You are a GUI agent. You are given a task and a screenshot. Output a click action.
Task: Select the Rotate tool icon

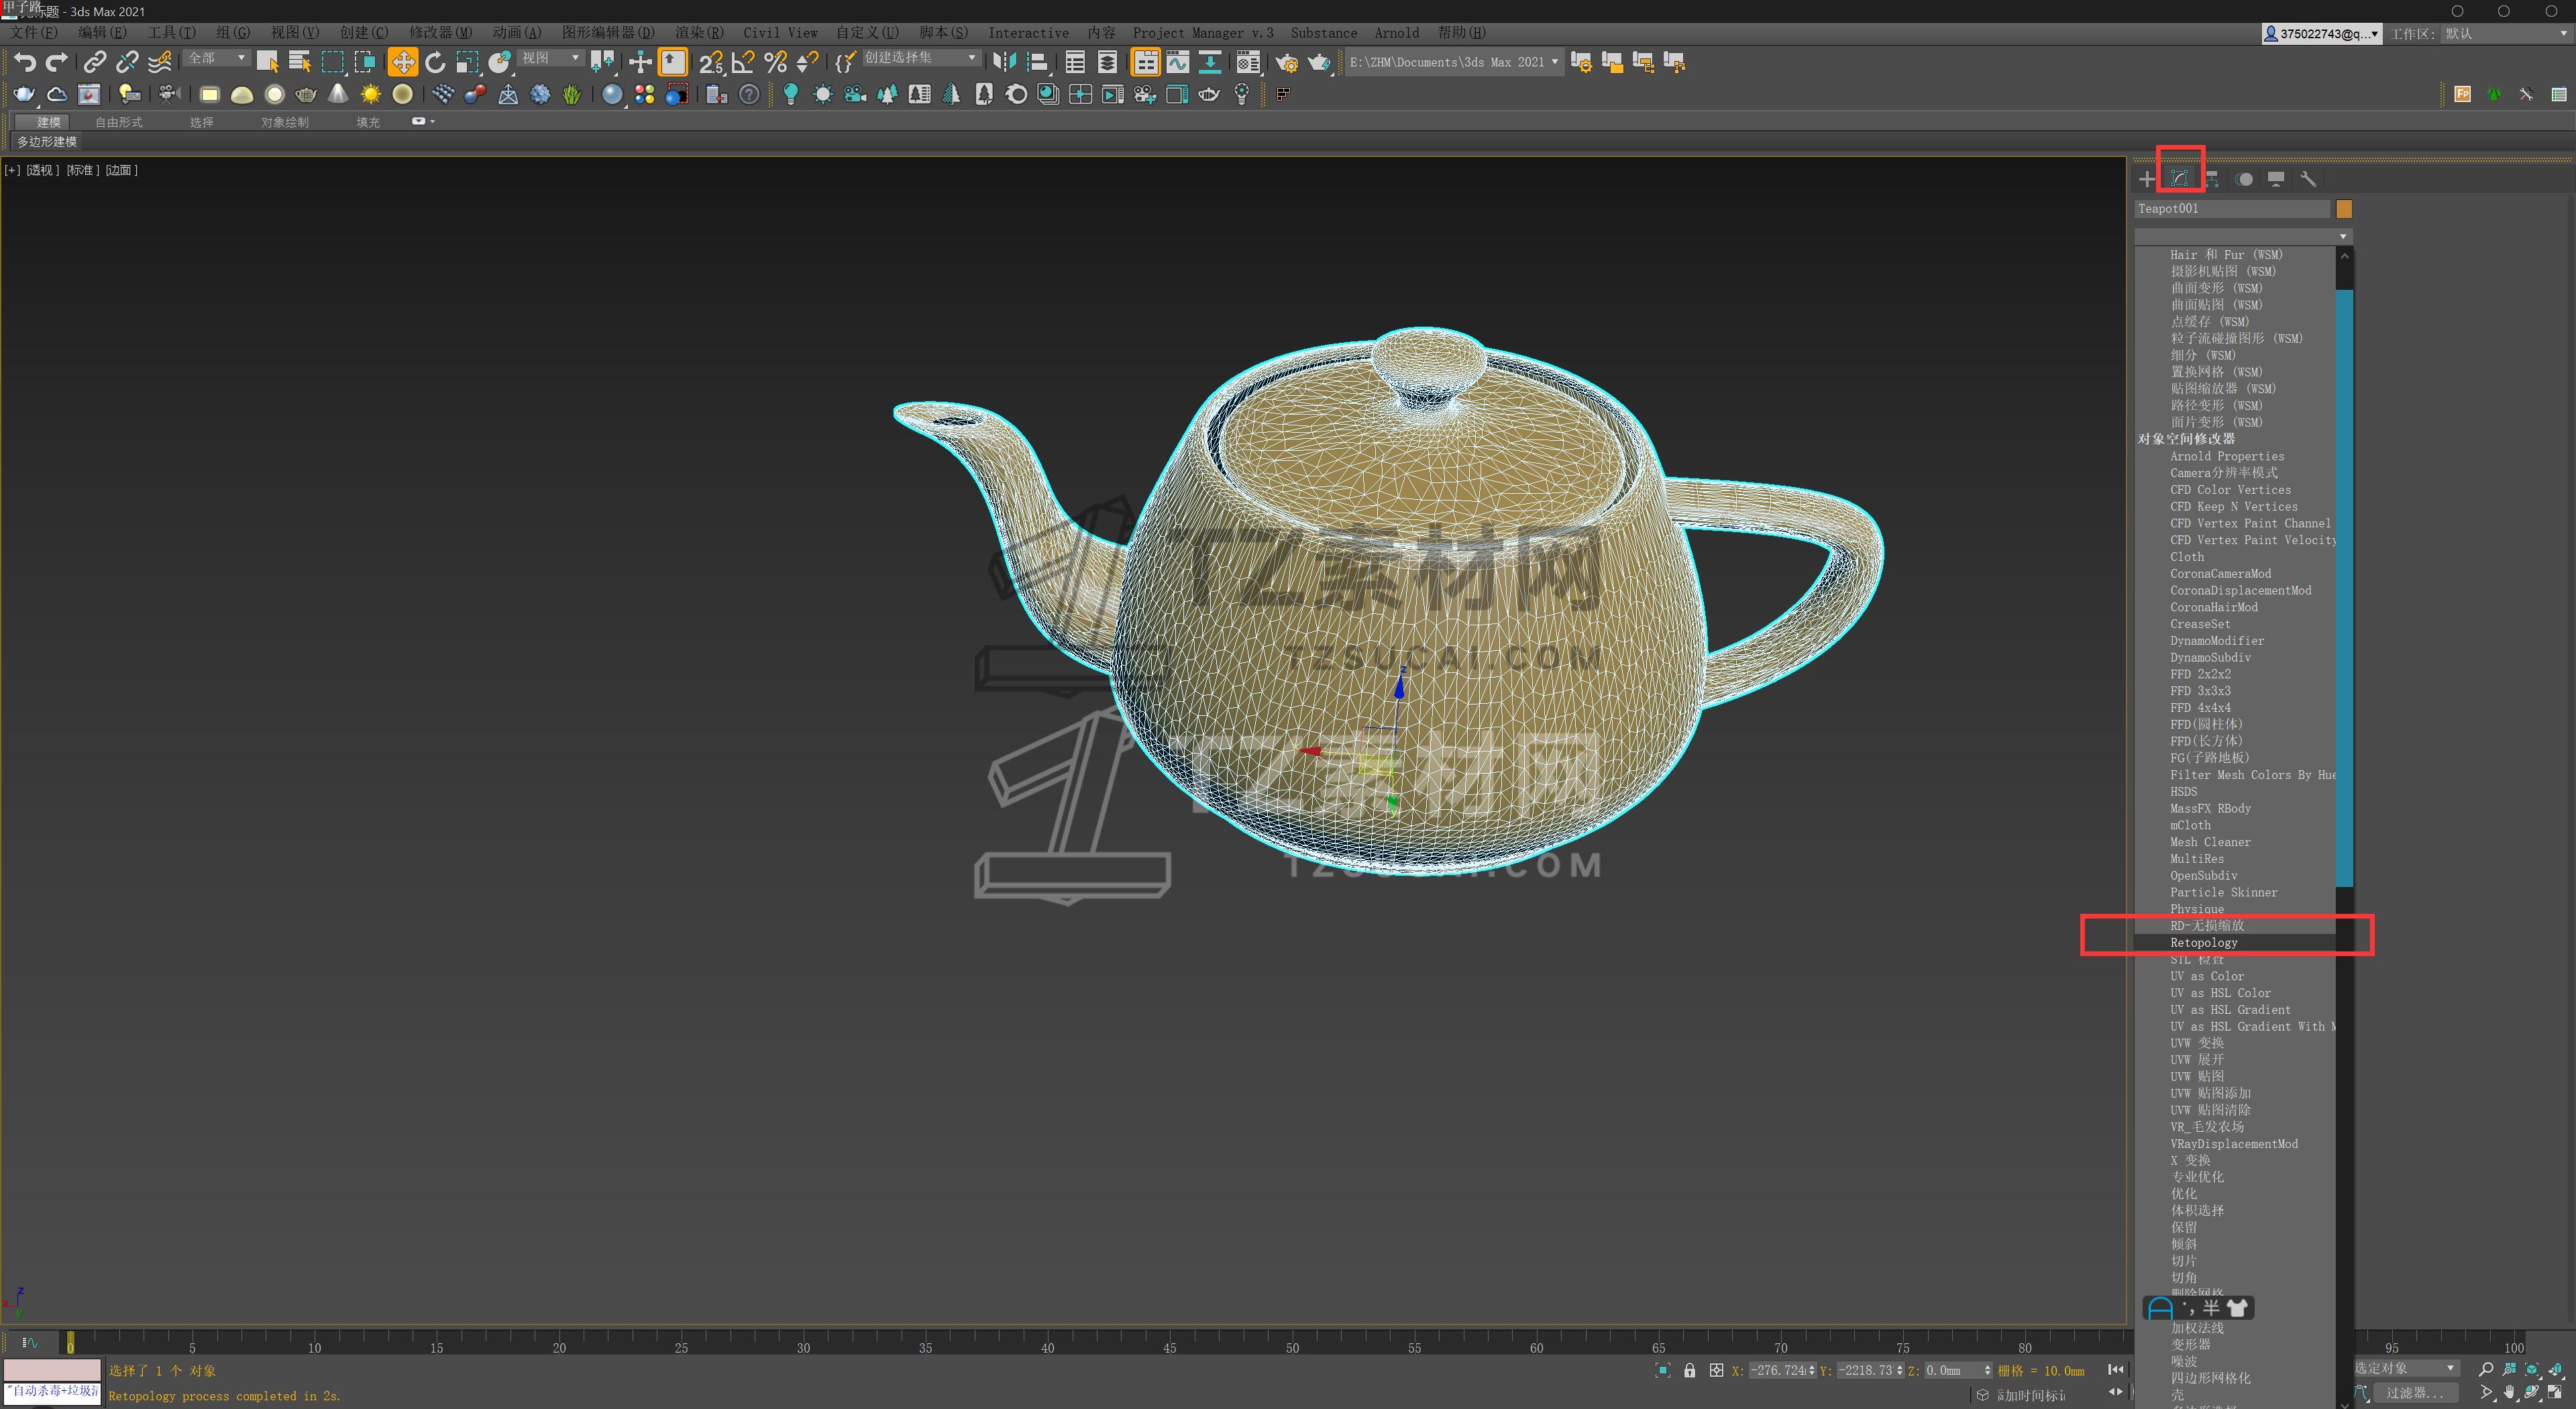(435, 62)
